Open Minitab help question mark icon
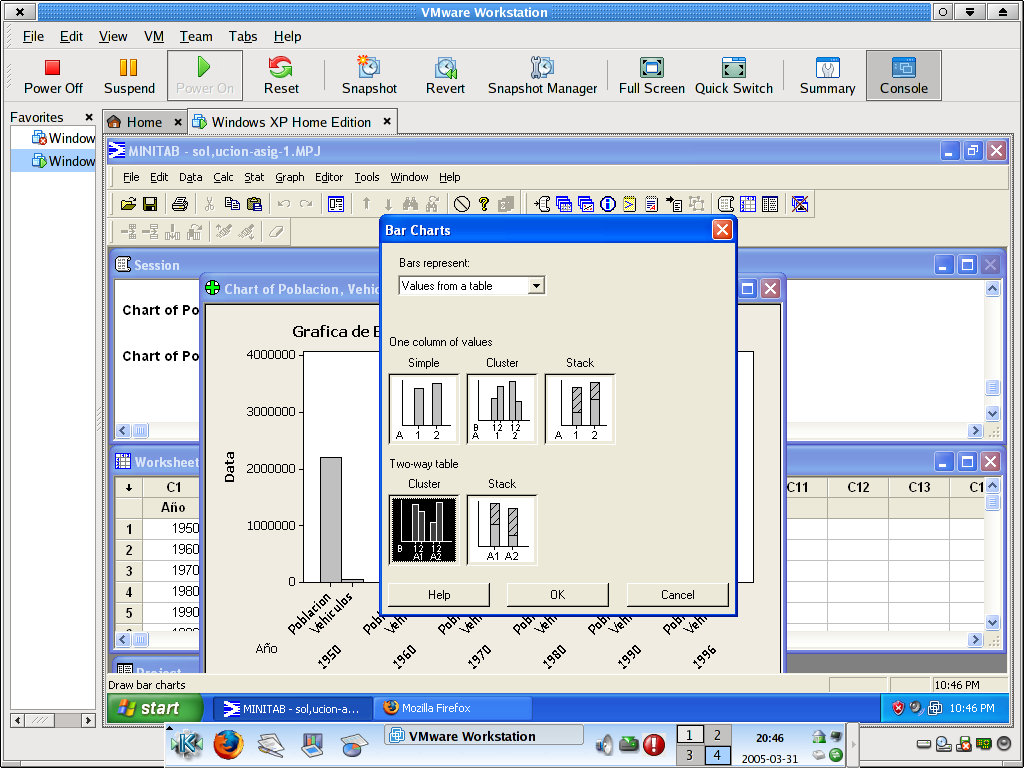This screenshot has height=768, width=1024. [x=483, y=204]
